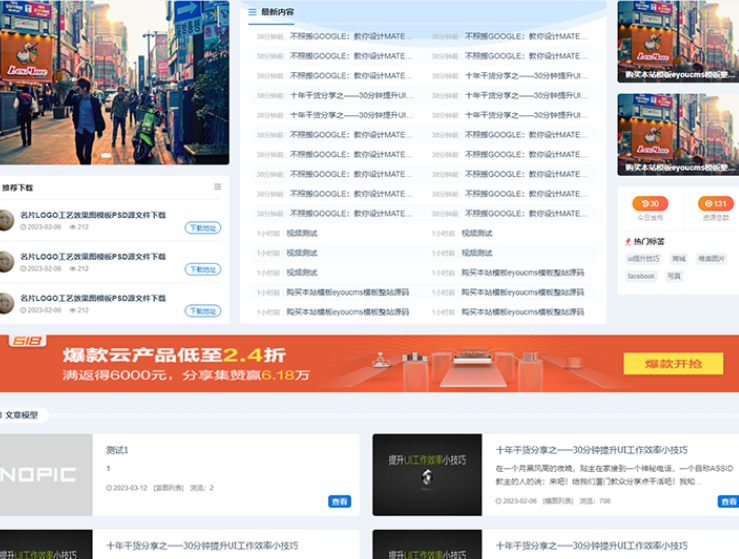Open the 唯美图片 tag
The height and width of the screenshot is (559, 739).
pos(712,258)
